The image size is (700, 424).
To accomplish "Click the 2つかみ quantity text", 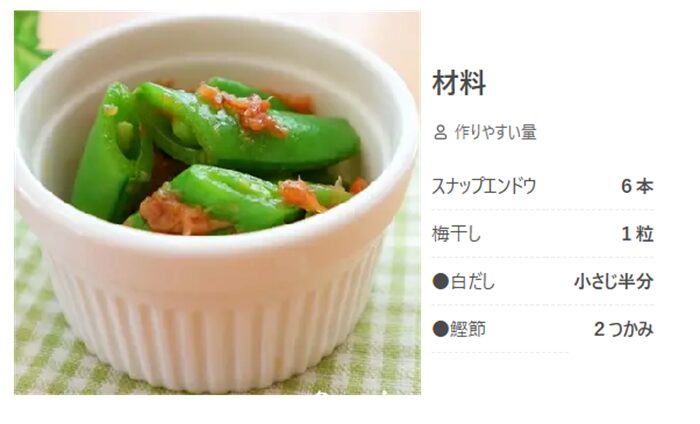I will 624,329.
